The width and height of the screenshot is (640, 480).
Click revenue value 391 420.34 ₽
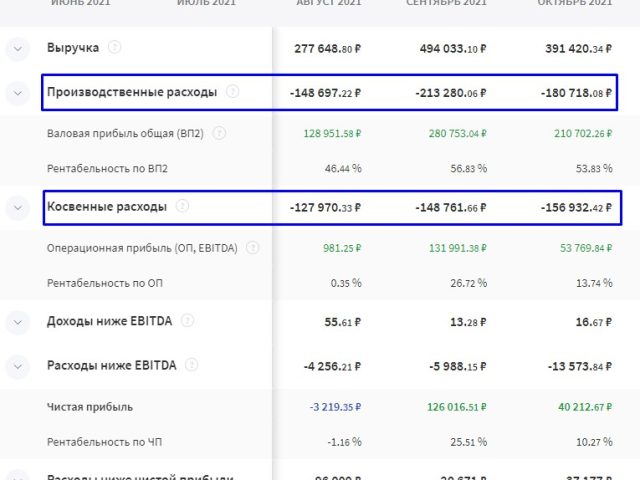[x=579, y=49]
